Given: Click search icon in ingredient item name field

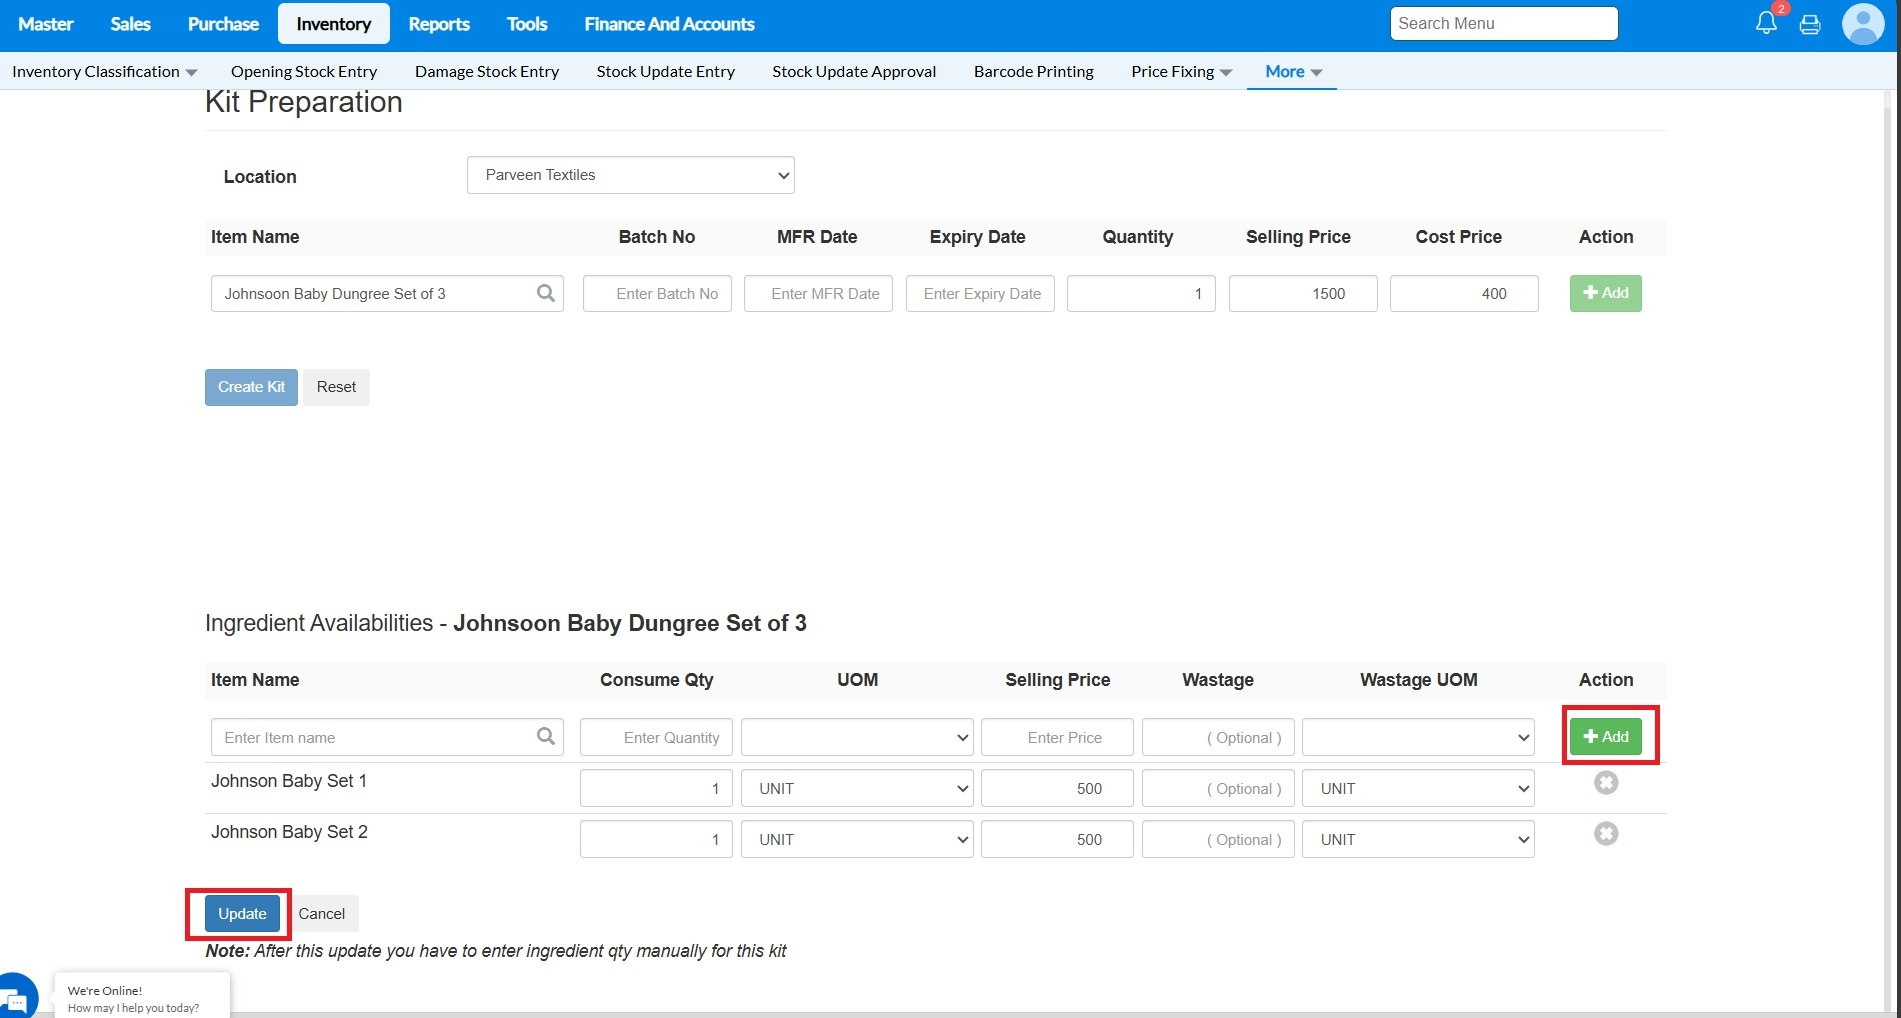Looking at the screenshot, I should pyautogui.click(x=546, y=737).
